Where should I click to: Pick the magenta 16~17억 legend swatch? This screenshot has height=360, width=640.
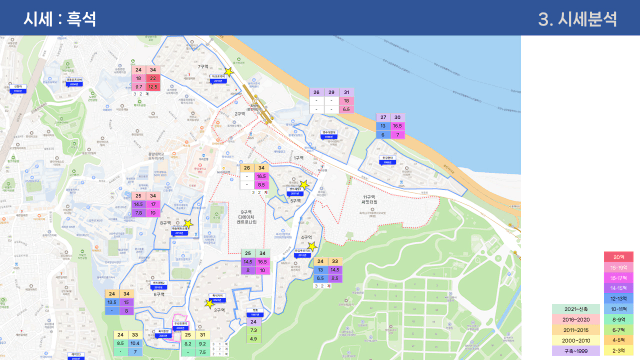point(618,278)
